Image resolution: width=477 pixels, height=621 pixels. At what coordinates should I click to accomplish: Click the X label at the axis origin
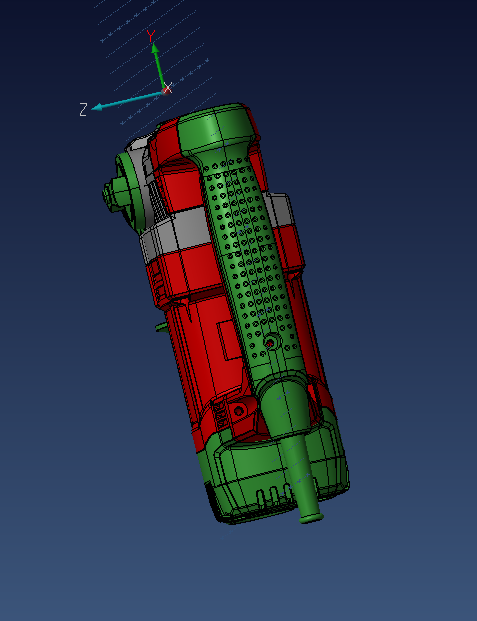coord(168,88)
